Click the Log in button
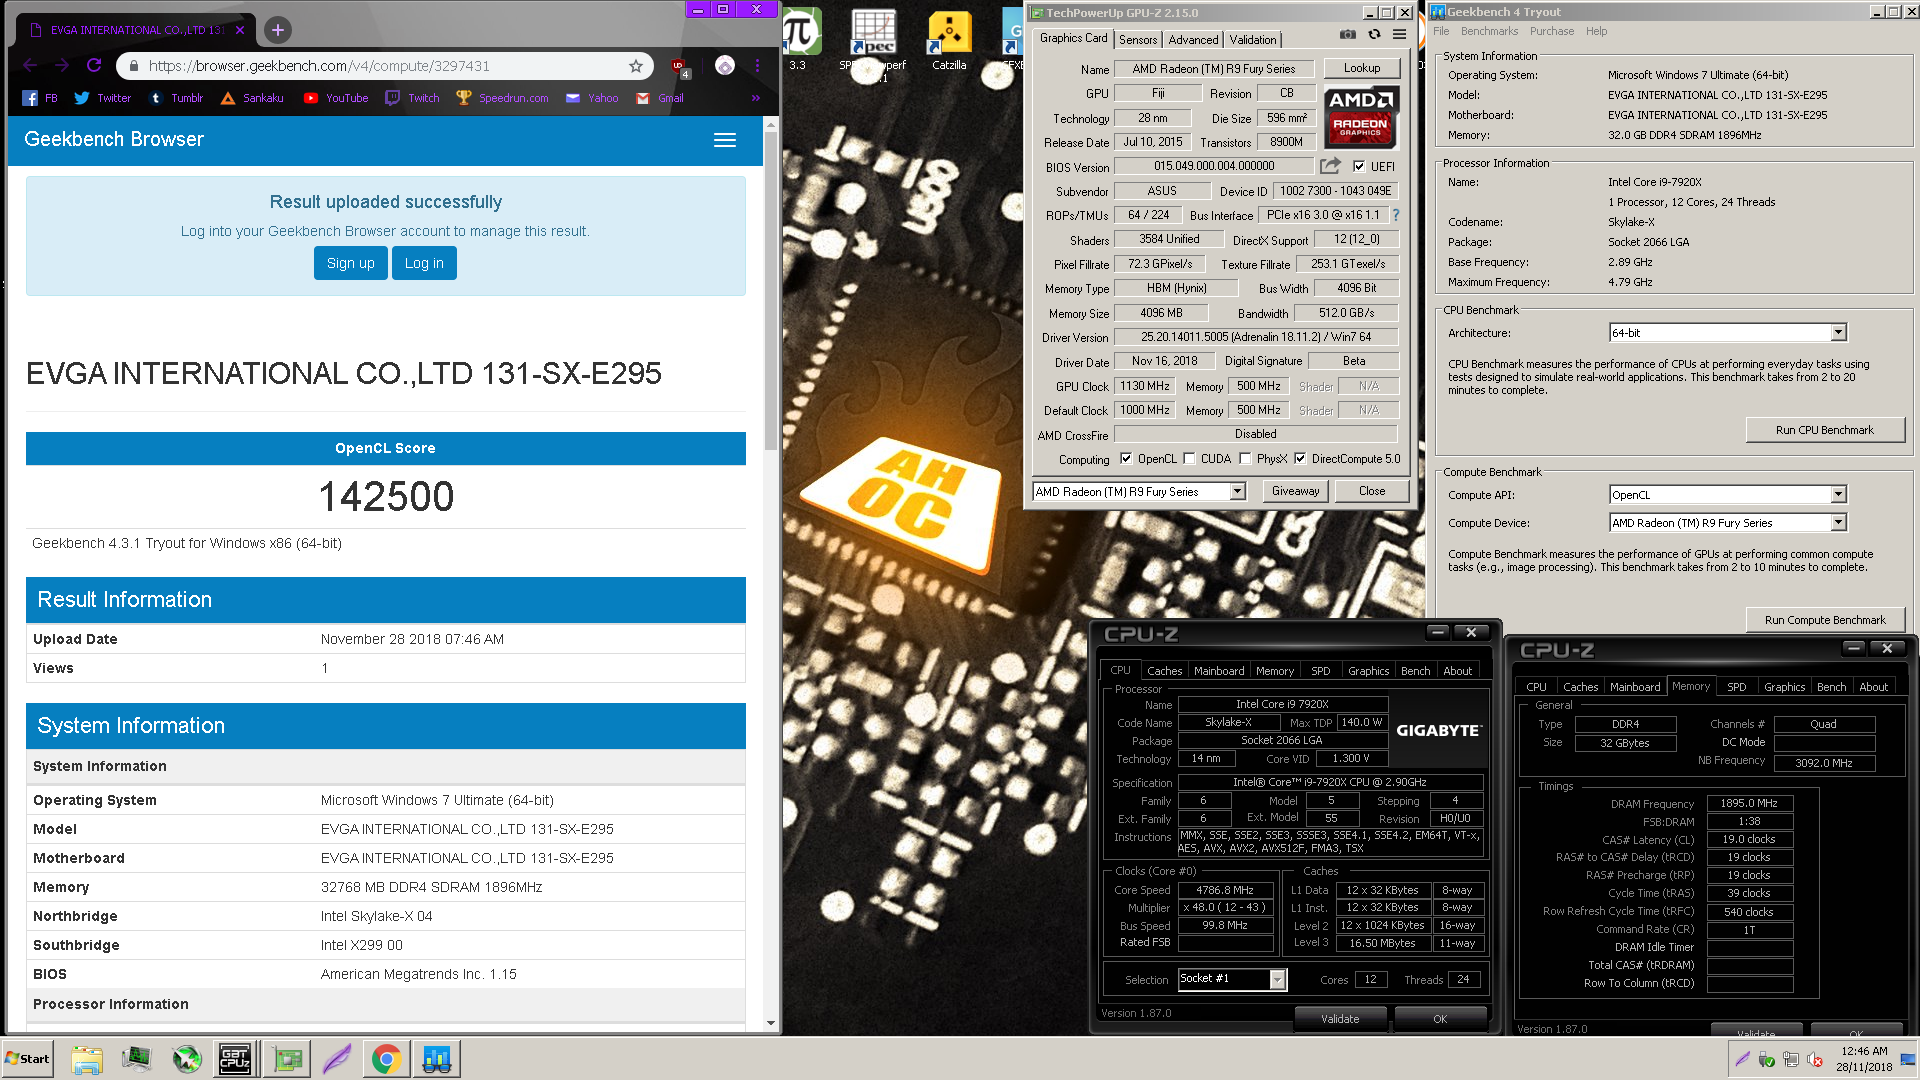 (424, 263)
